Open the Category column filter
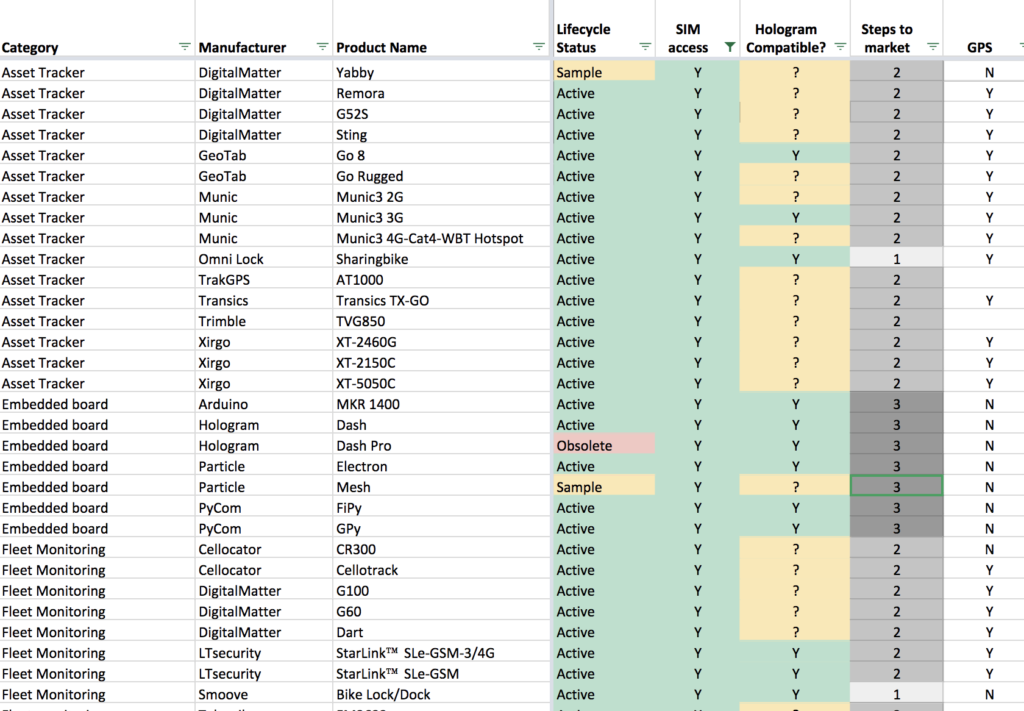This screenshot has width=1024, height=711. pos(185,47)
